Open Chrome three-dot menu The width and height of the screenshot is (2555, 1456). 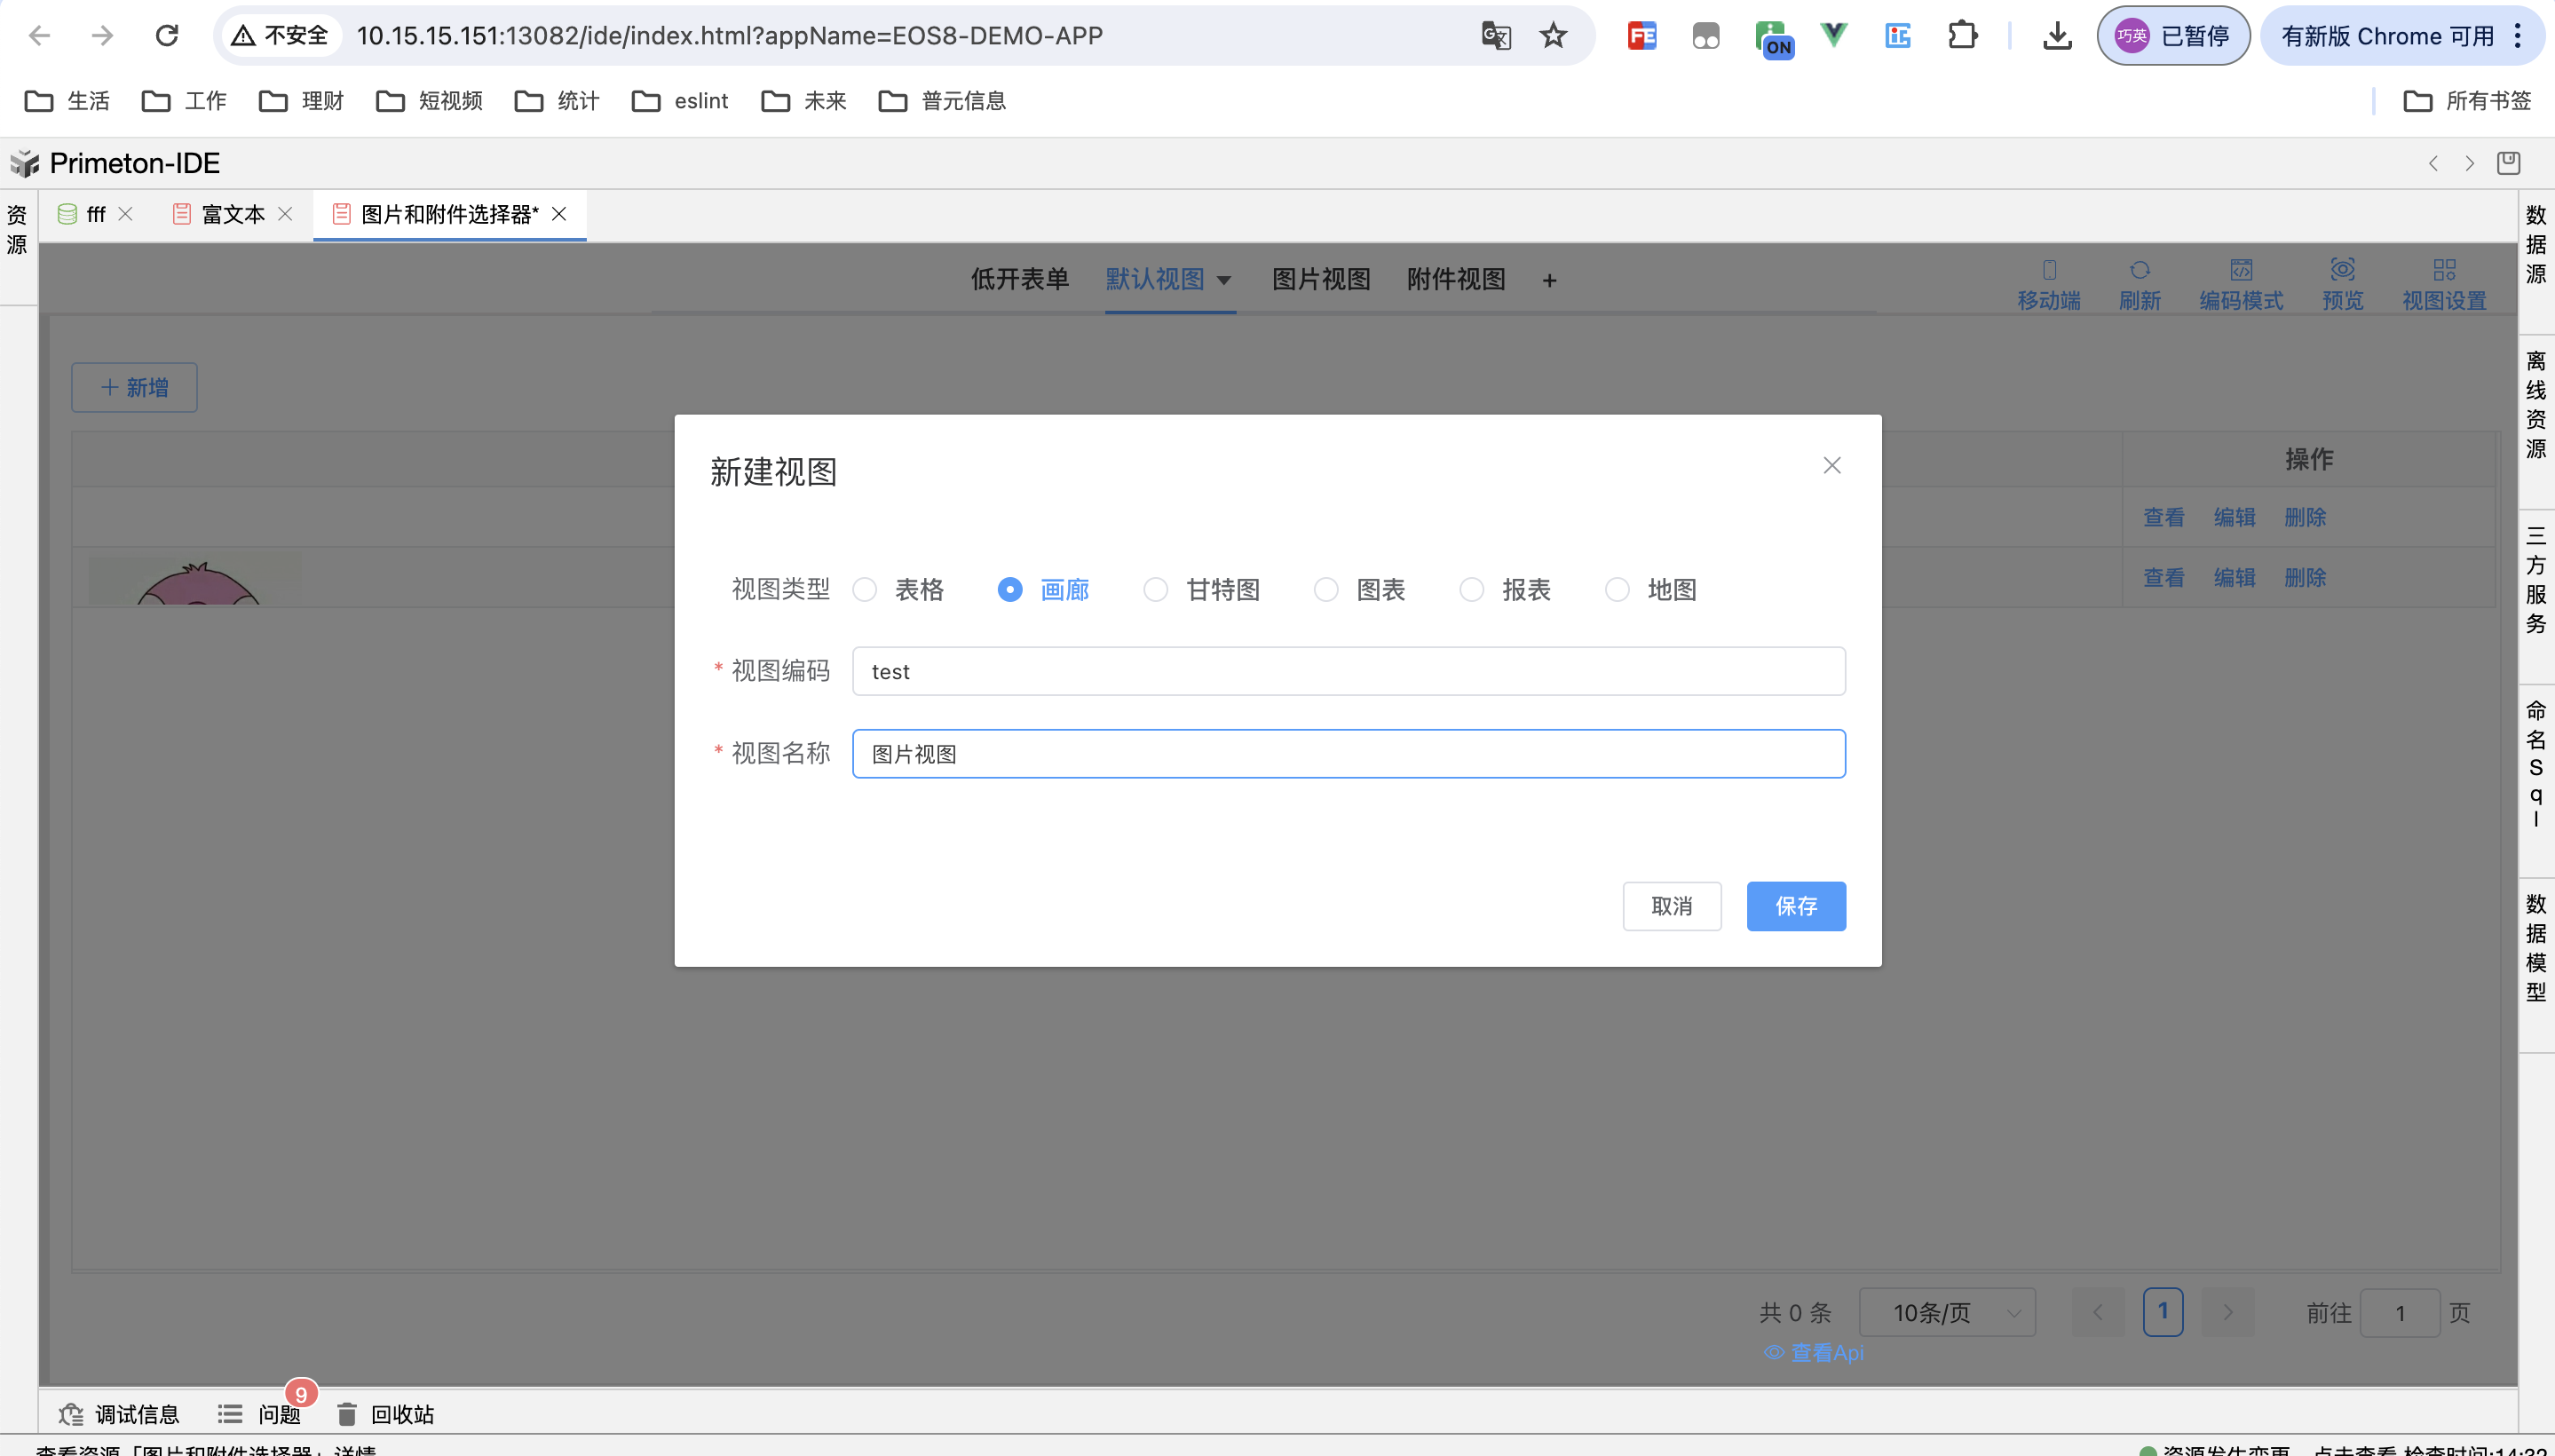click(2517, 36)
